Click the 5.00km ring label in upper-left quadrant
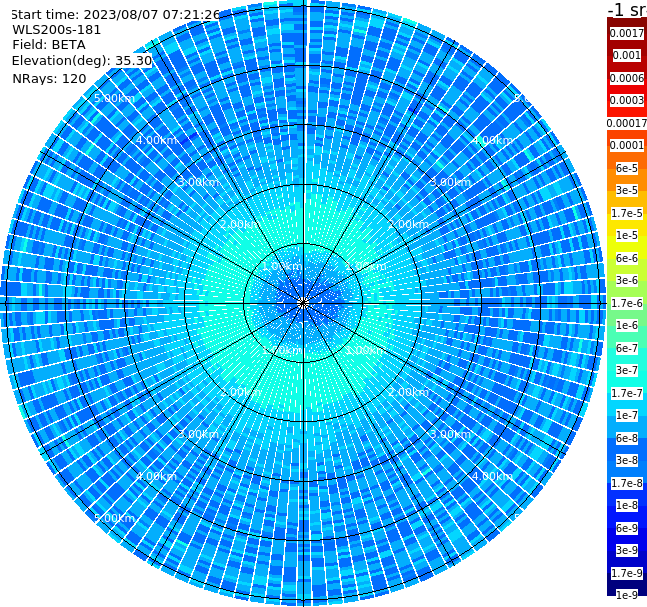Image resolution: width=647 pixels, height=607 pixels. coord(115,98)
